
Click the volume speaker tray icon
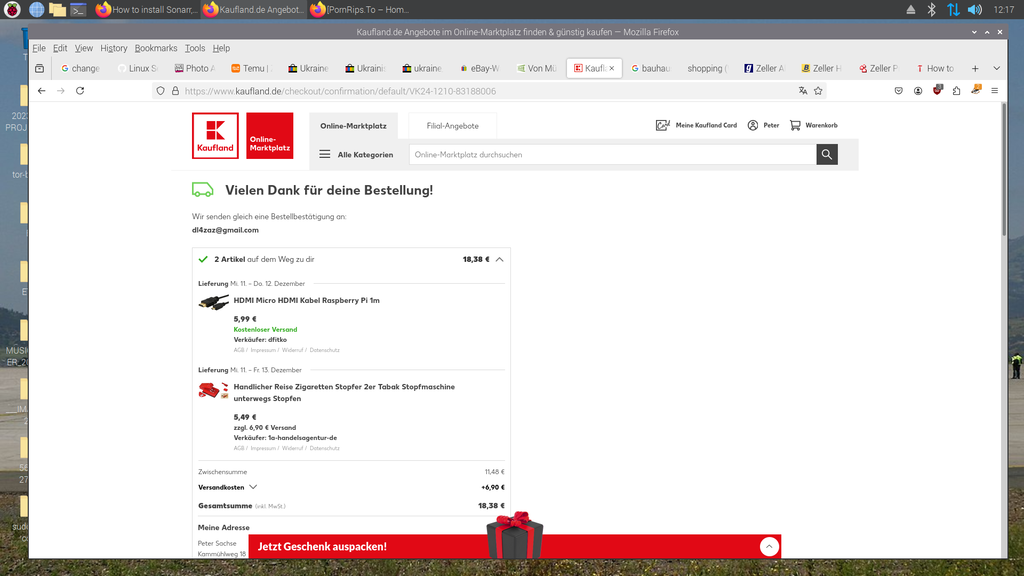point(974,9)
